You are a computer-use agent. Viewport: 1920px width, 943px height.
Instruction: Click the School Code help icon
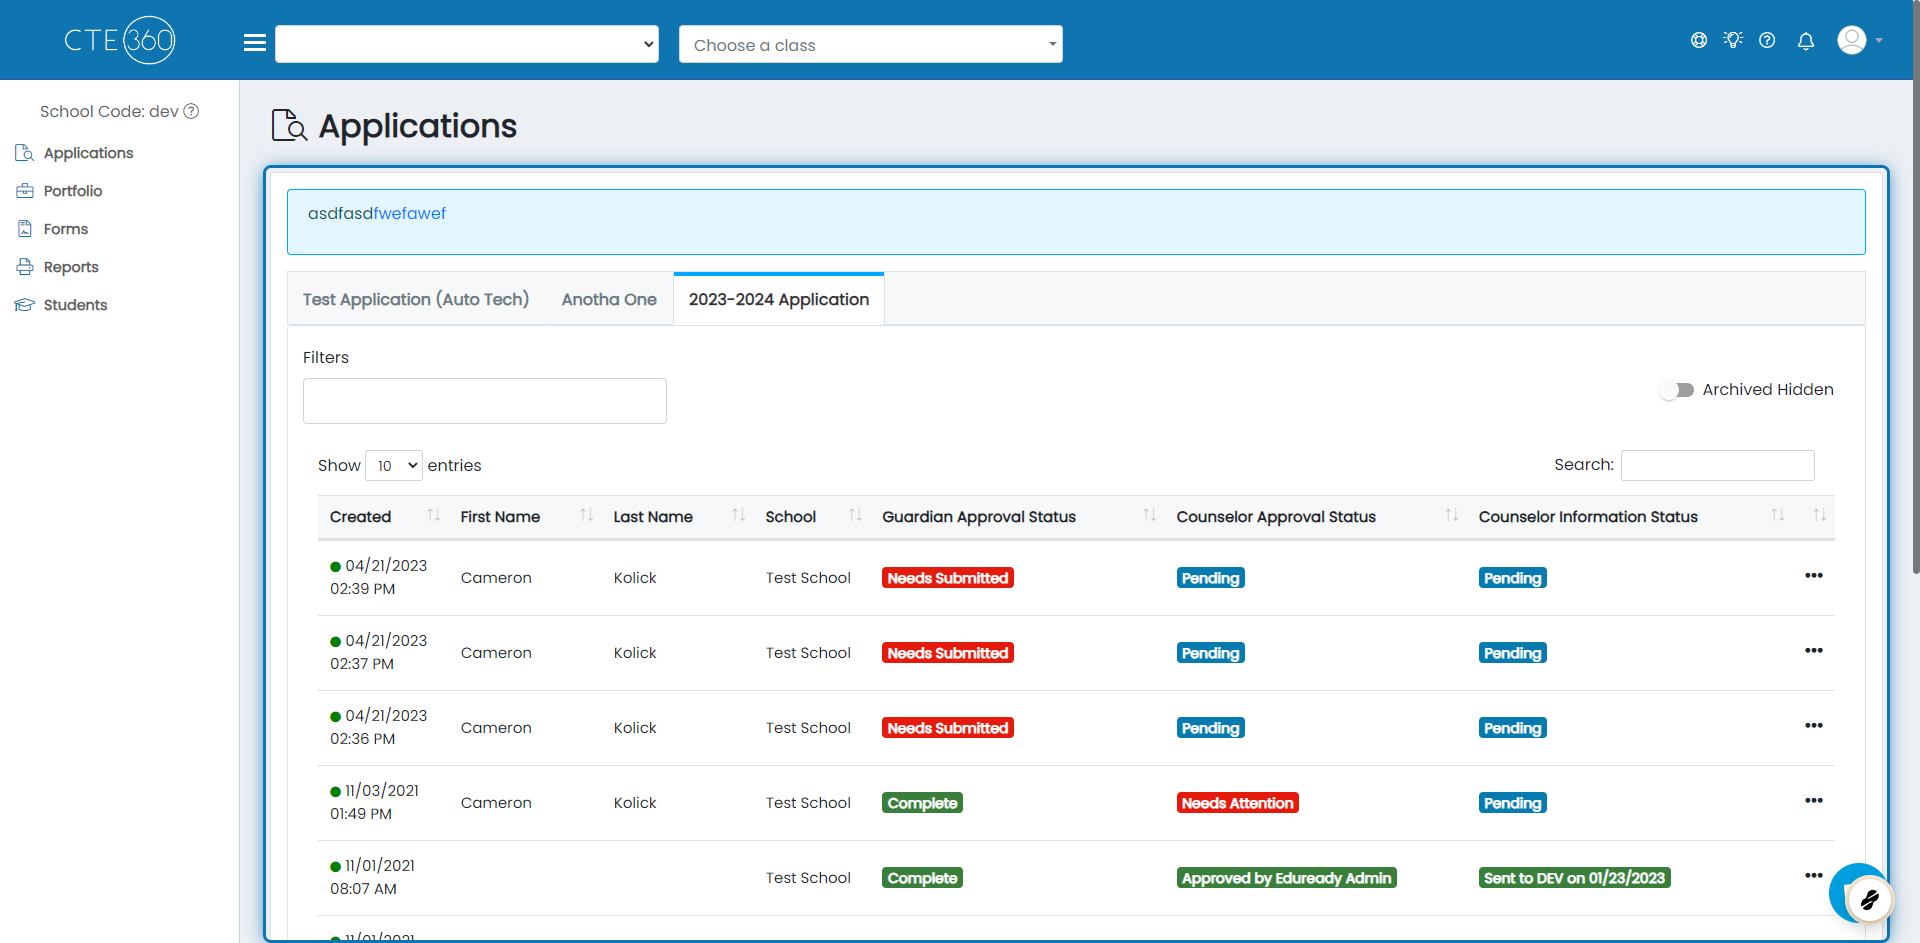coord(191,111)
